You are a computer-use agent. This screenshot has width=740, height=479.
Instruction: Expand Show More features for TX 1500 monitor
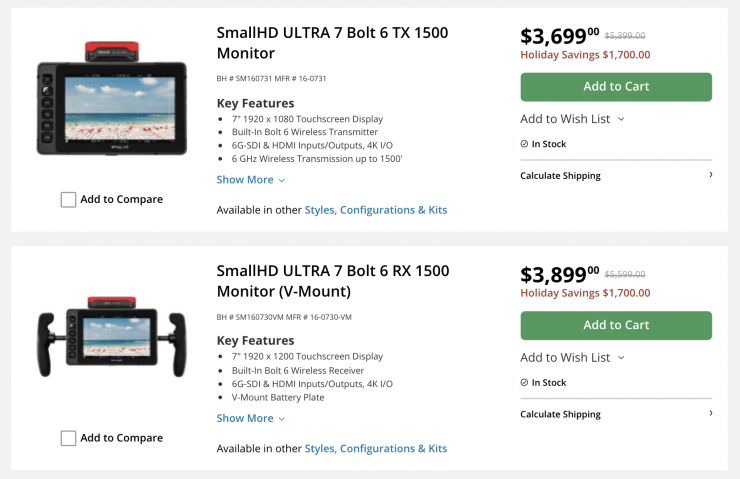click(250, 180)
